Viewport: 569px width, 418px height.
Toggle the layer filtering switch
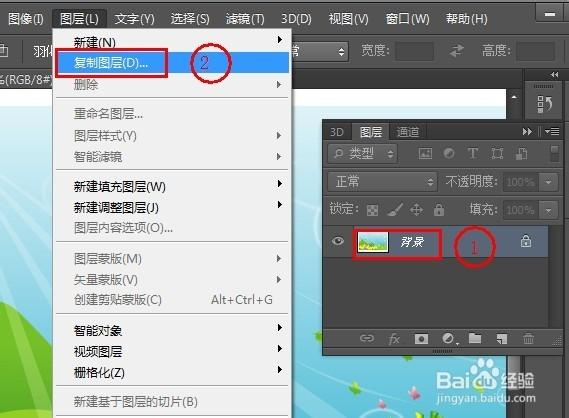554,153
